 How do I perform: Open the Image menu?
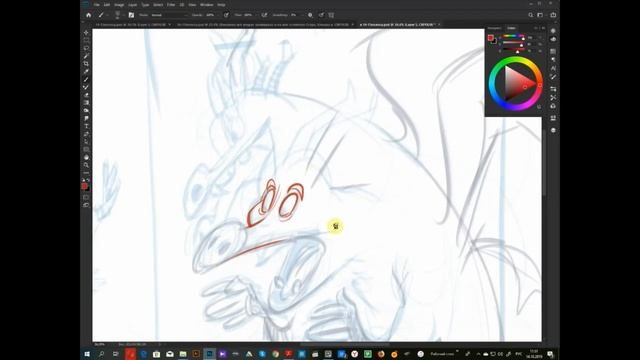119,5
